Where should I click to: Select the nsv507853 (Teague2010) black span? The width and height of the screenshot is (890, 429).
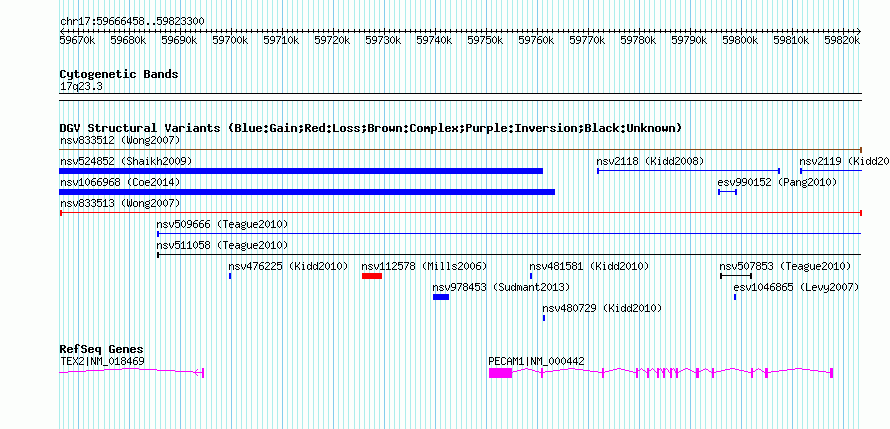point(736,276)
